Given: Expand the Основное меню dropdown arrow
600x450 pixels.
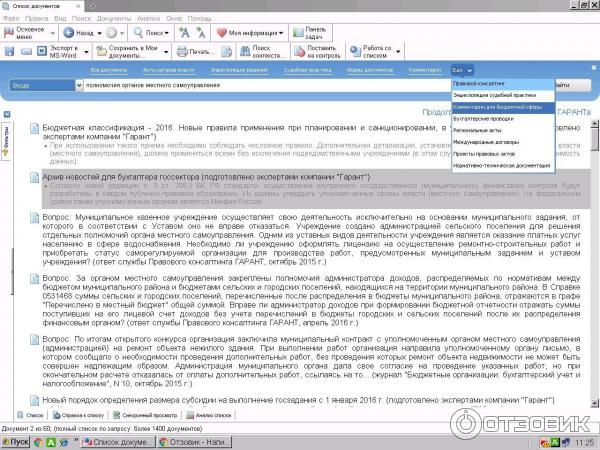Looking at the screenshot, I should (x=53, y=33).
